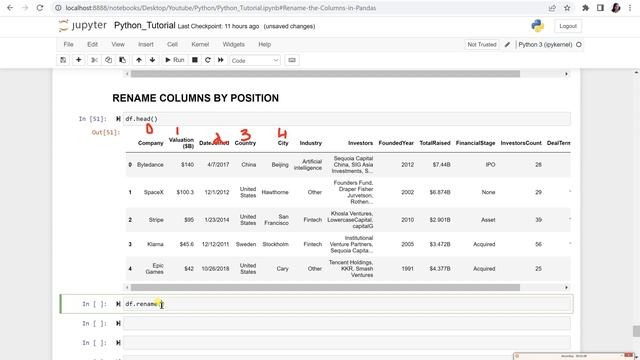Click the browser forward arrow
Screen dimensions: 640x360
[25, 8]
